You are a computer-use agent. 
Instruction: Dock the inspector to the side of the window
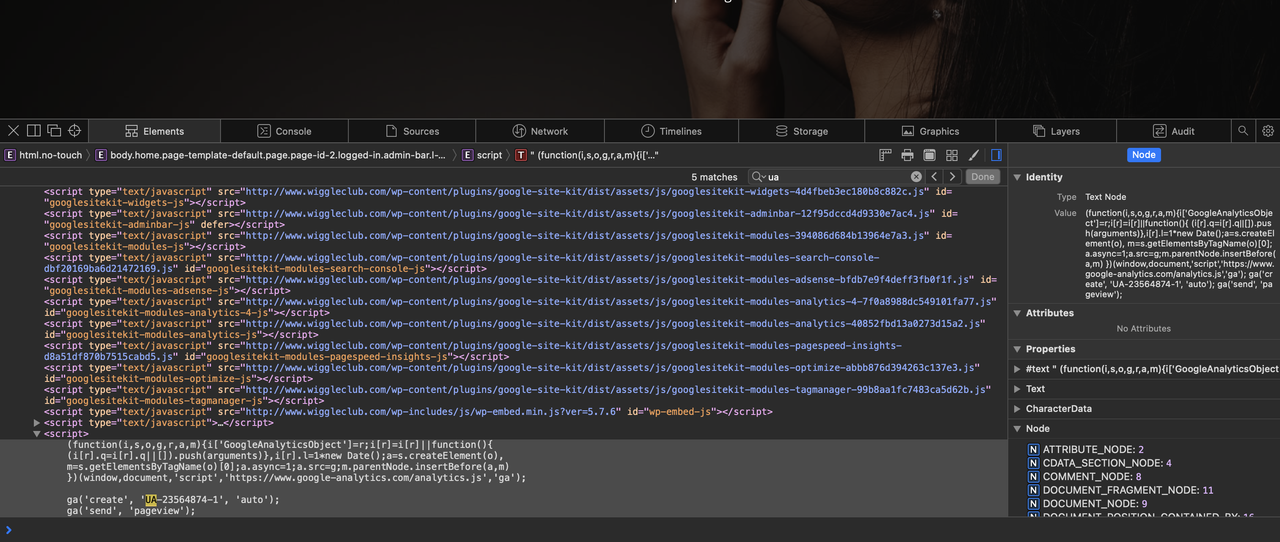click(x=33, y=131)
